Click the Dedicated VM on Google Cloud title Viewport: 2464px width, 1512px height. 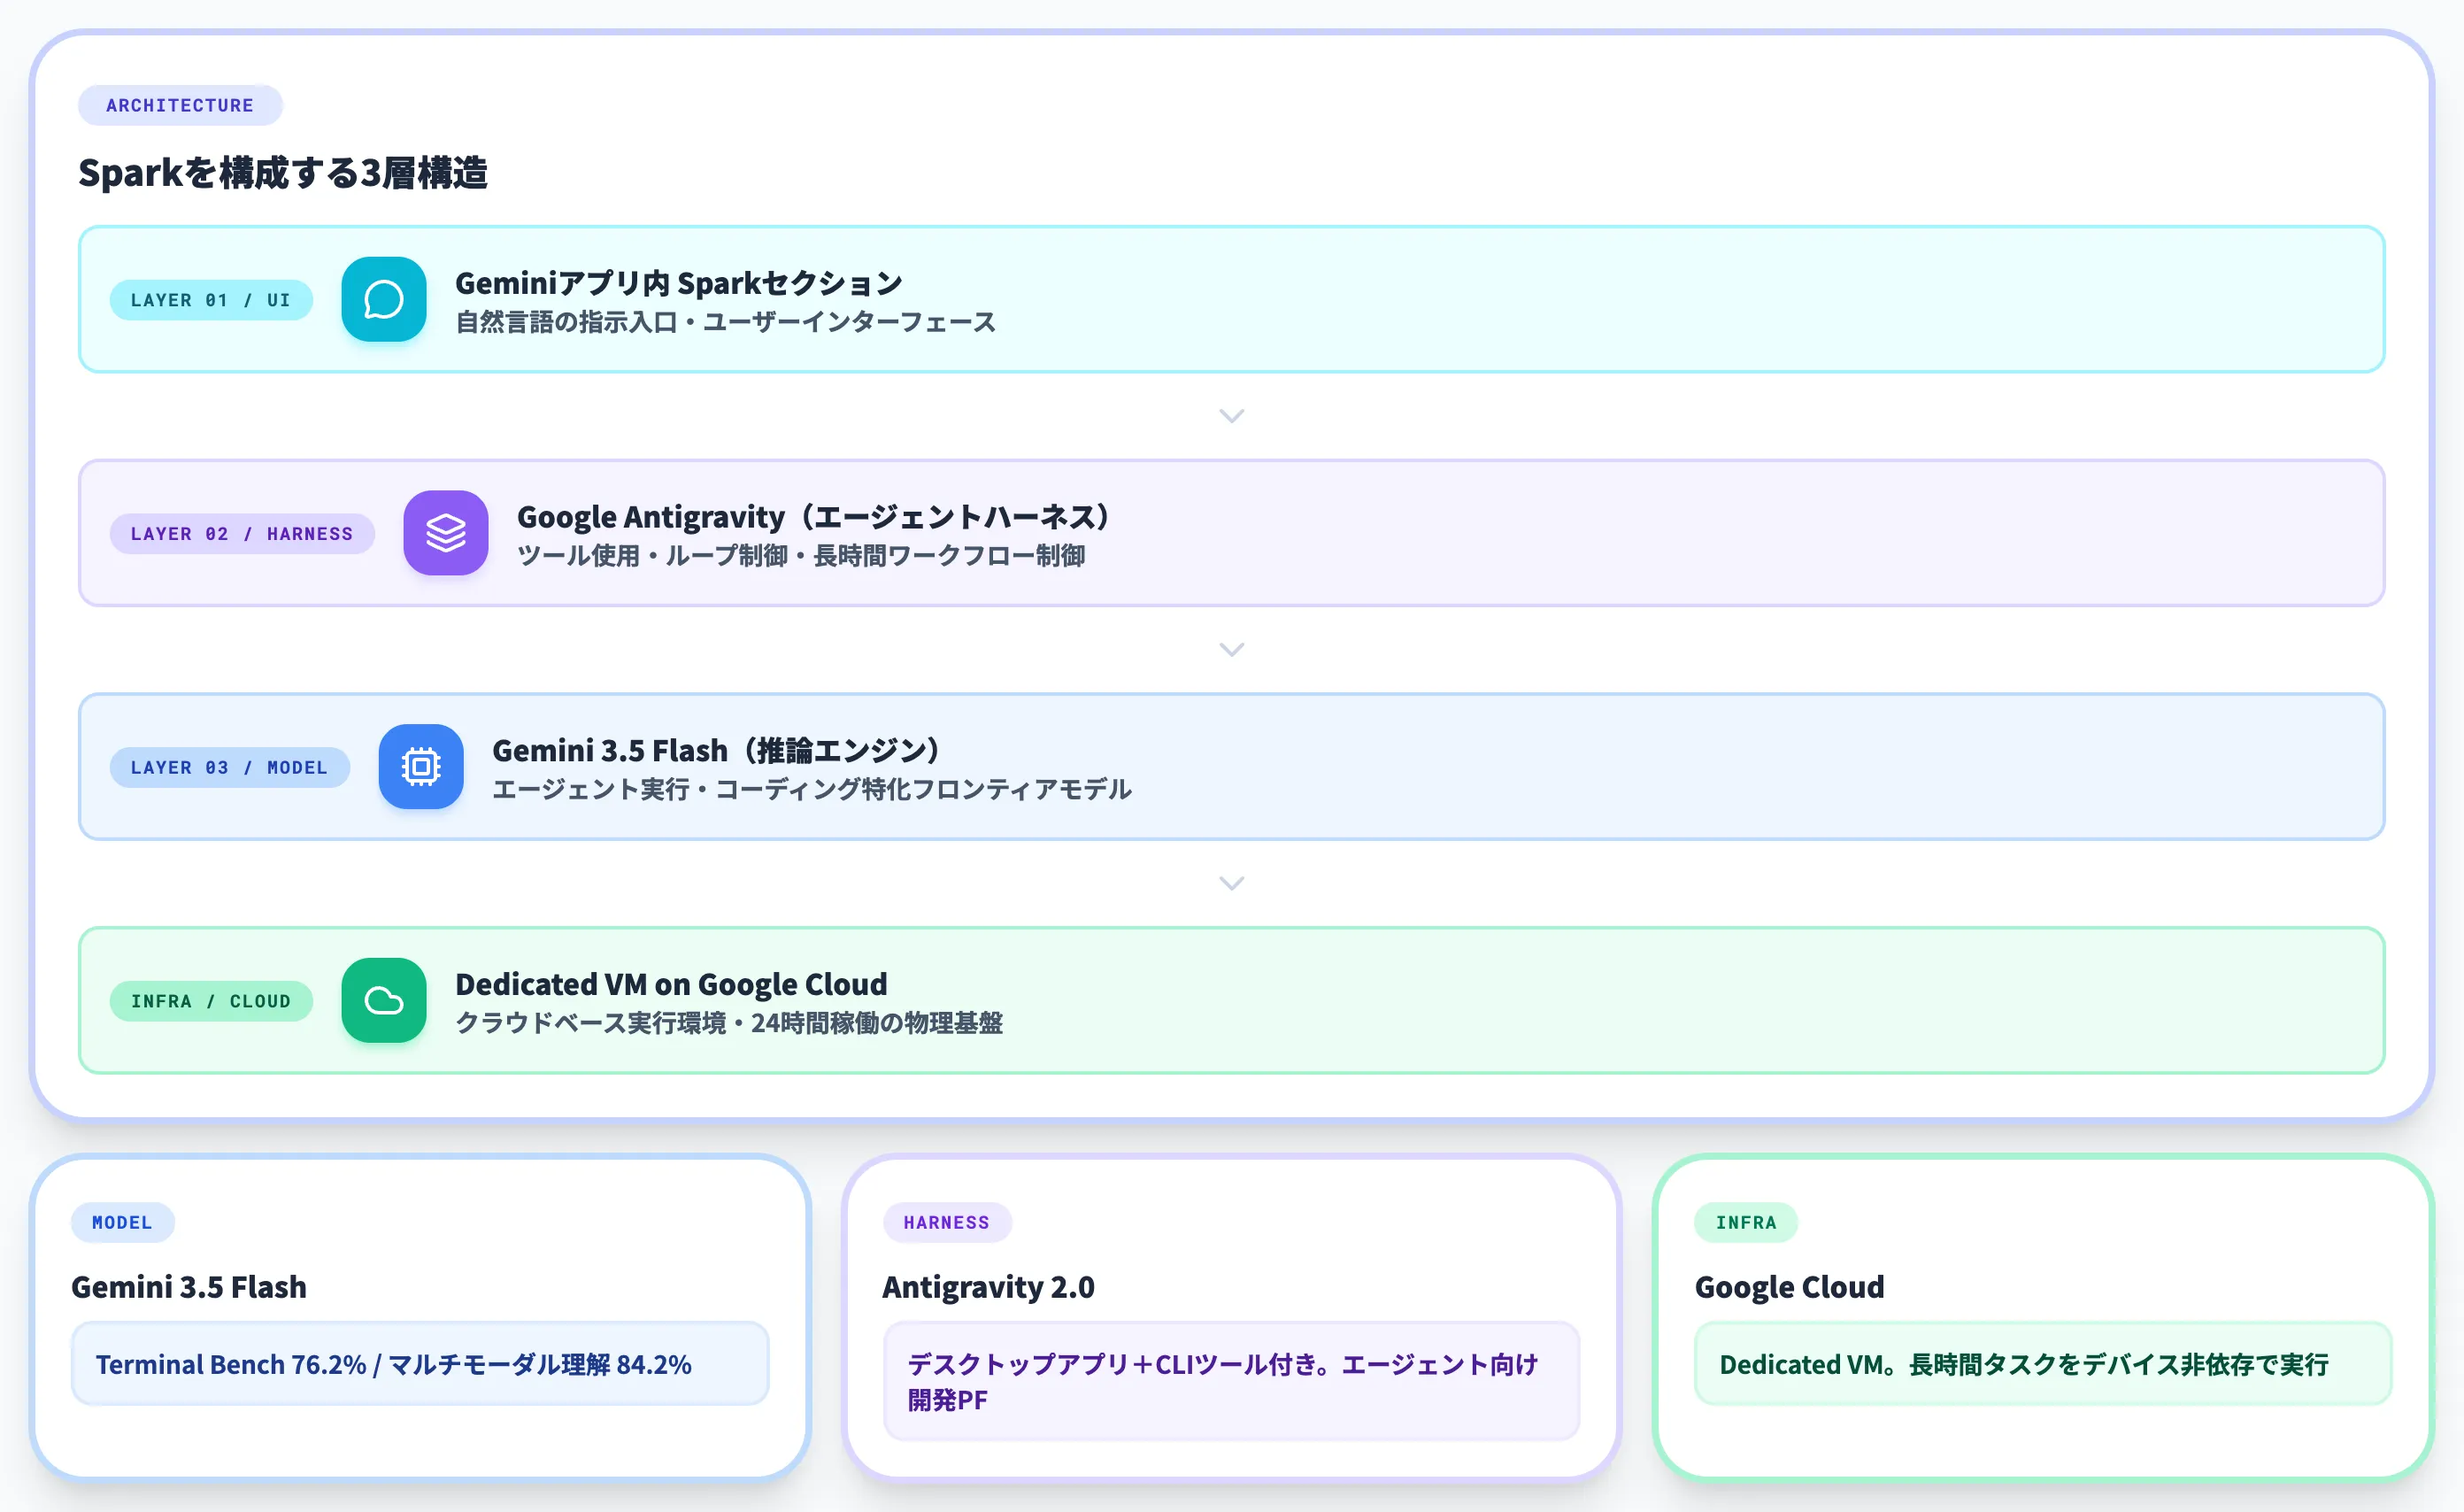click(671, 985)
